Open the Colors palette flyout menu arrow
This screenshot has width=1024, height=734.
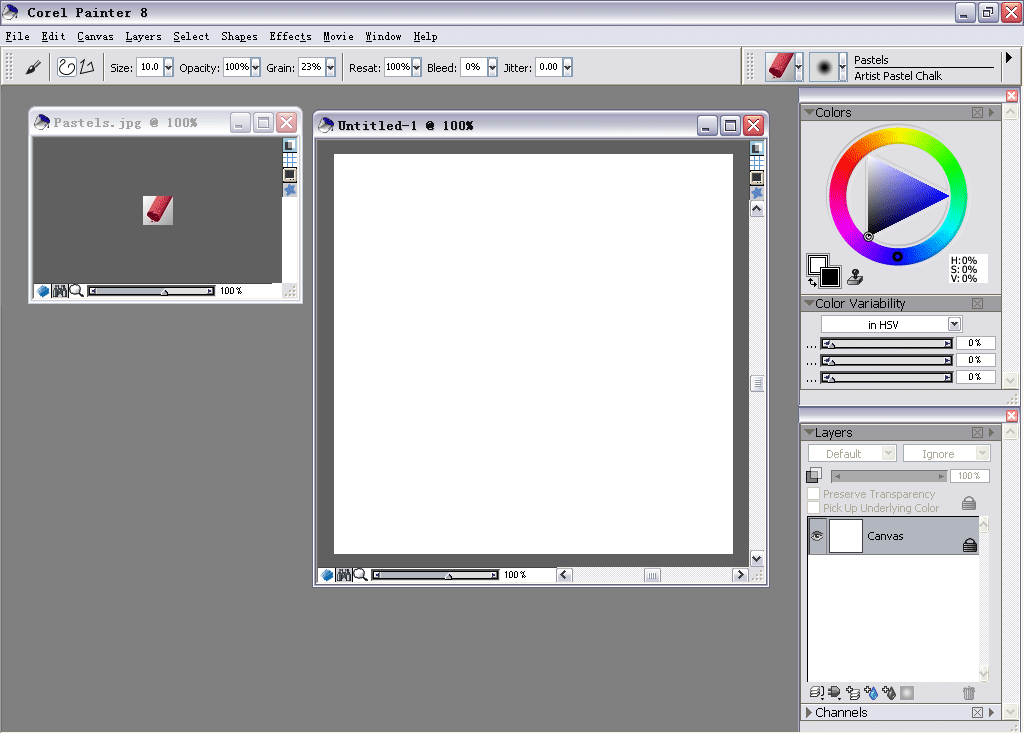[991, 112]
